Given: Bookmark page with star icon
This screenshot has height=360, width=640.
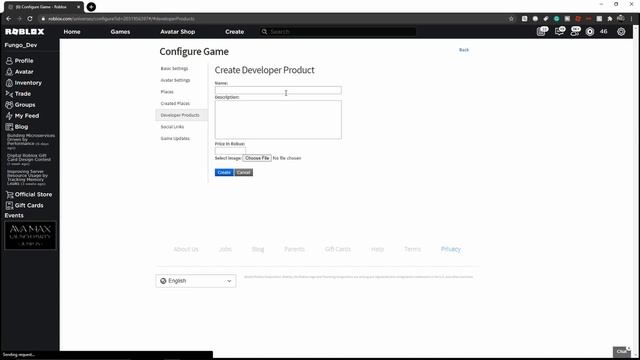Looking at the screenshot, I should tap(511, 19).
